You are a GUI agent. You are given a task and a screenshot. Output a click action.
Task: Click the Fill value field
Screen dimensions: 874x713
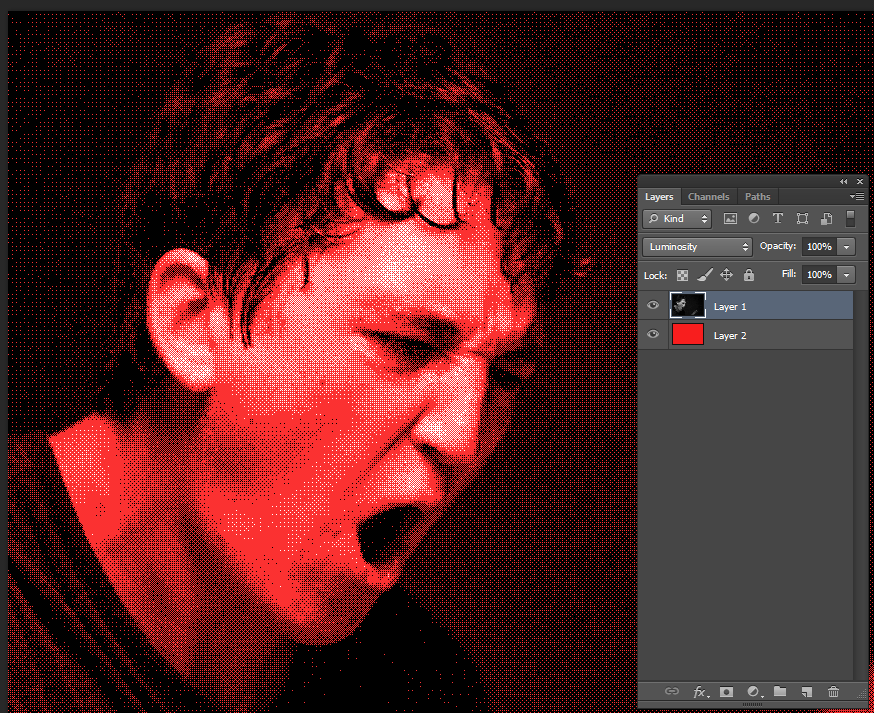(x=819, y=274)
